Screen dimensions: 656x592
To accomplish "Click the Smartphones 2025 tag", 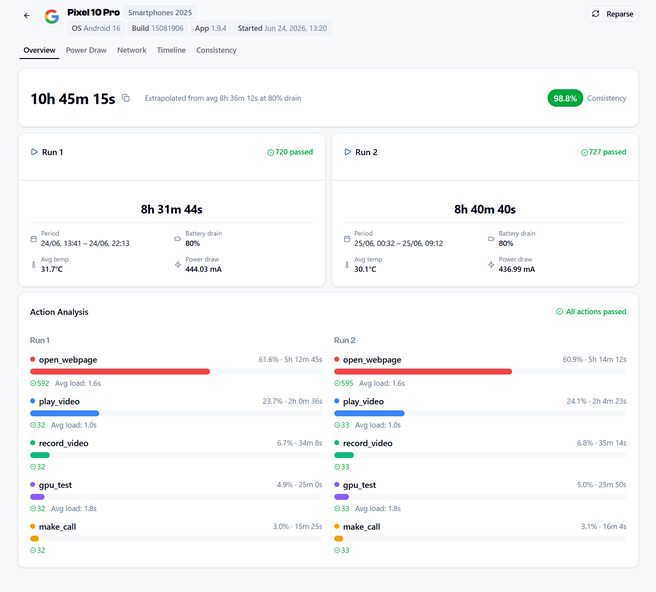I will click(x=160, y=13).
